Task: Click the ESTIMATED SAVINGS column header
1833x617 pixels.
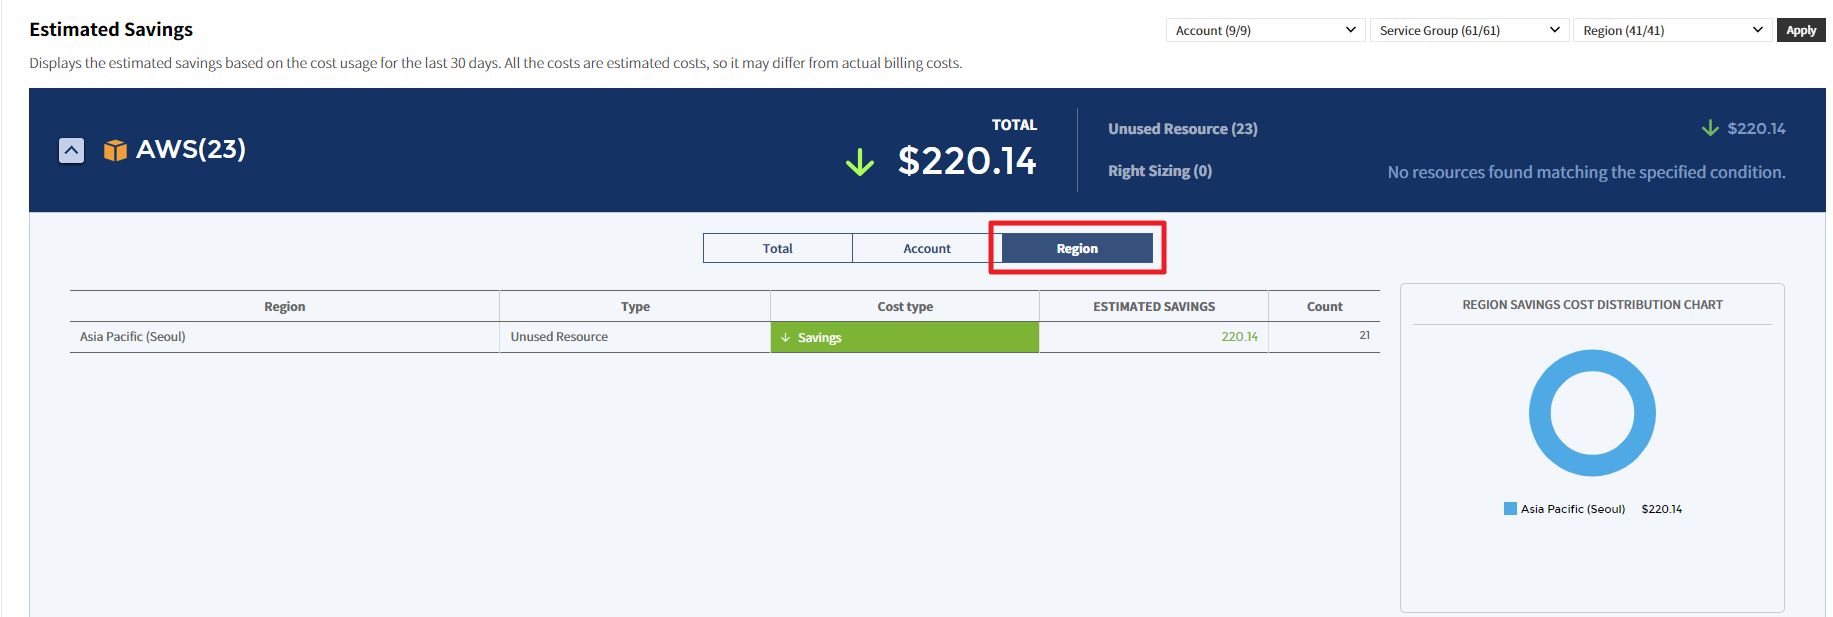Action: pyautogui.click(x=1153, y=306)
